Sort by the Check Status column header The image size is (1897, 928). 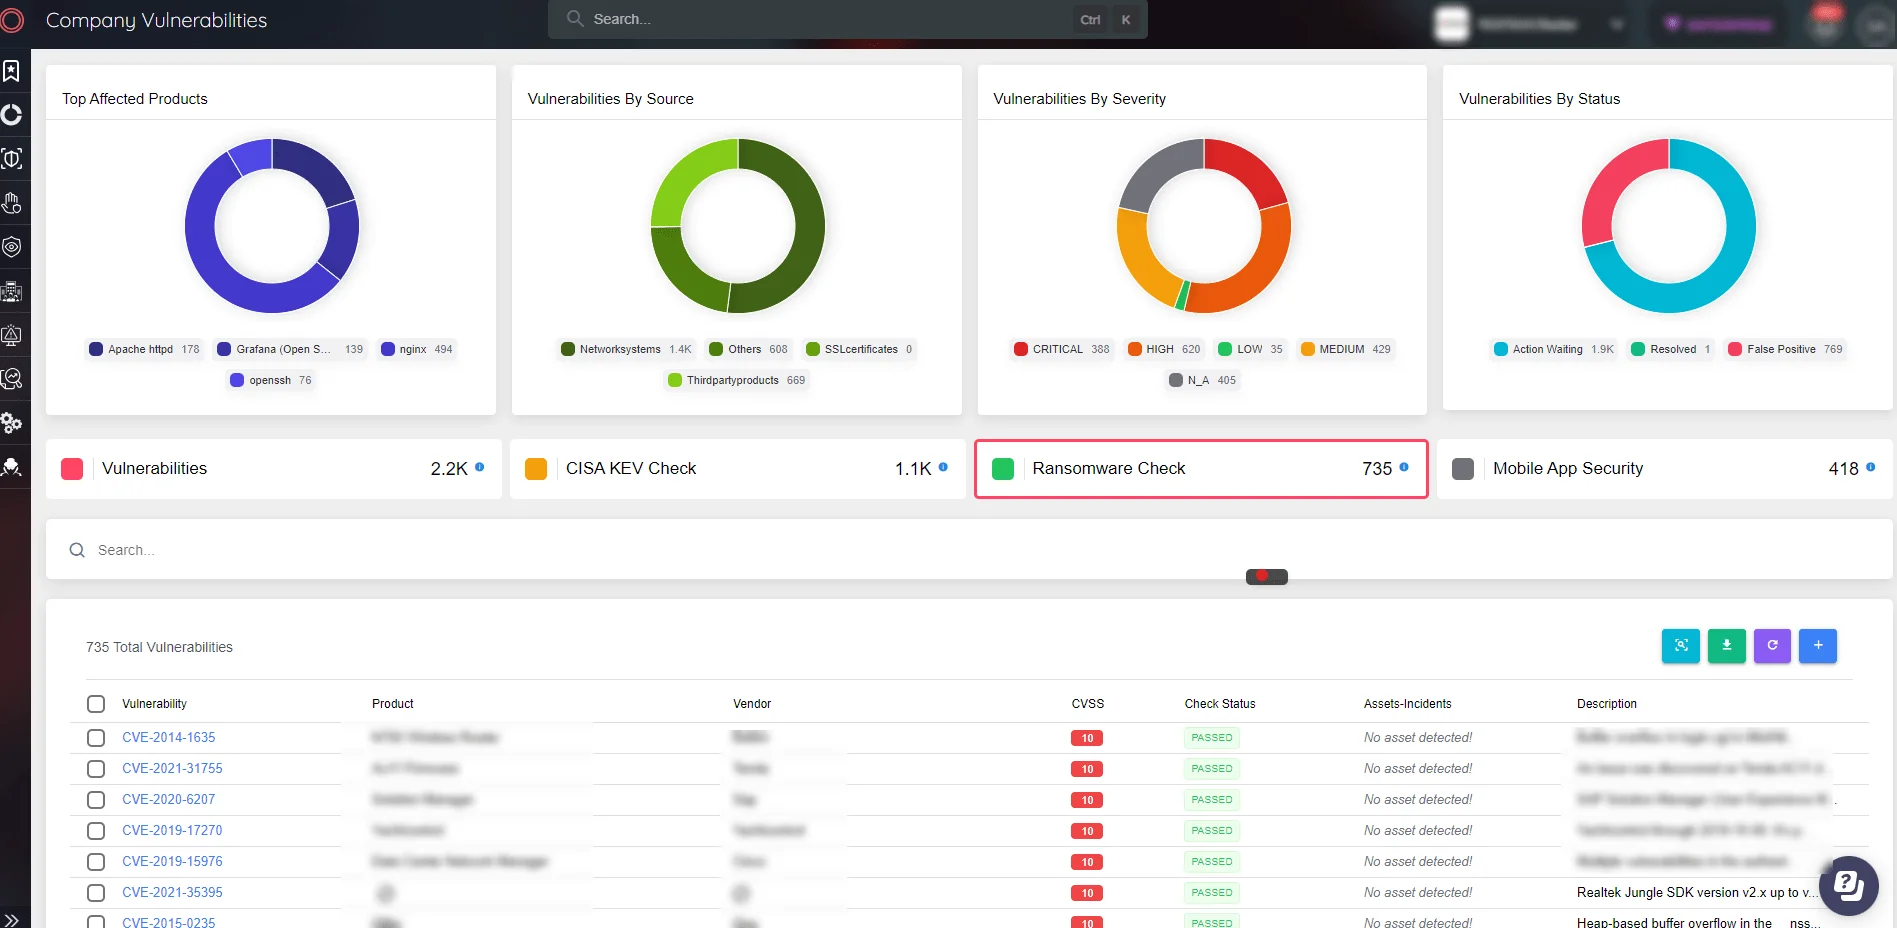tap(1220, 704)
